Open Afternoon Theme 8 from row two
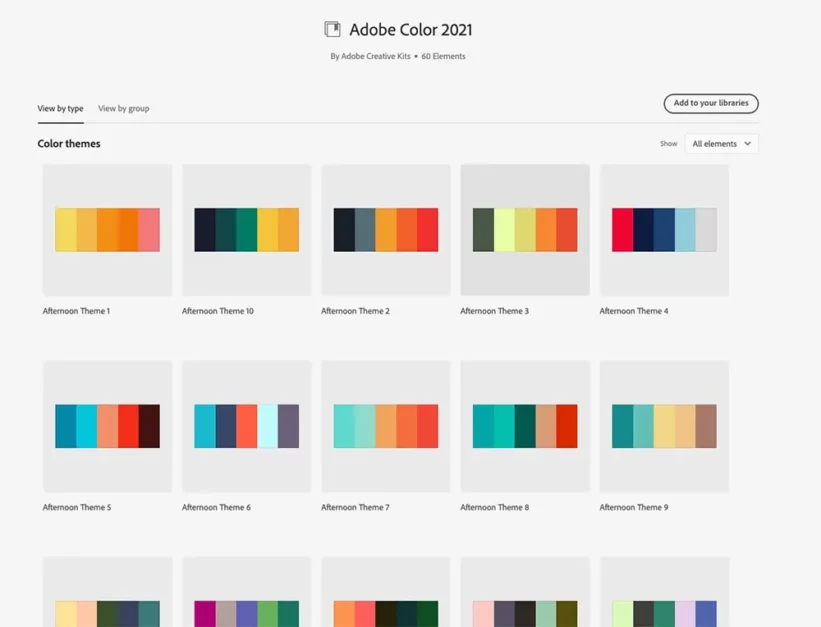 point(524,425)
